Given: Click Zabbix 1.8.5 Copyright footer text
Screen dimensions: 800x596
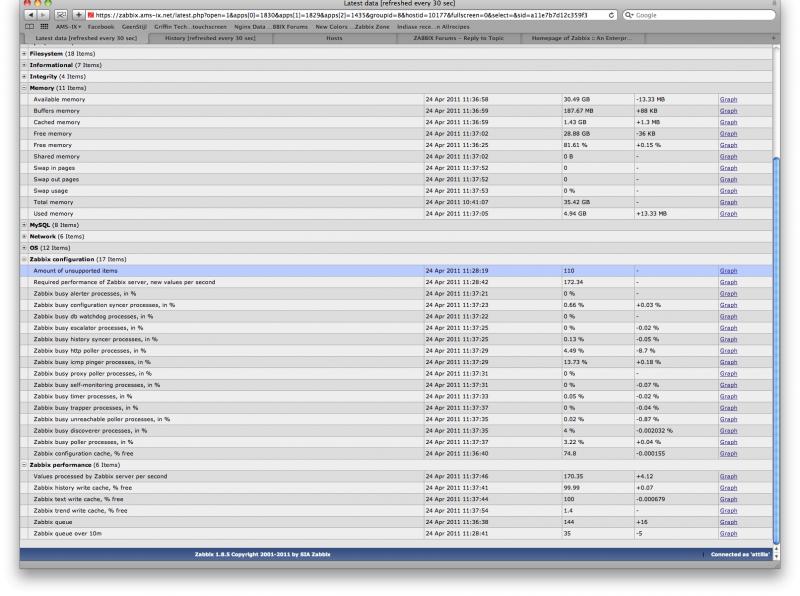Looking at the screenshot, I should pyautogui.click(x=262, y=554).
